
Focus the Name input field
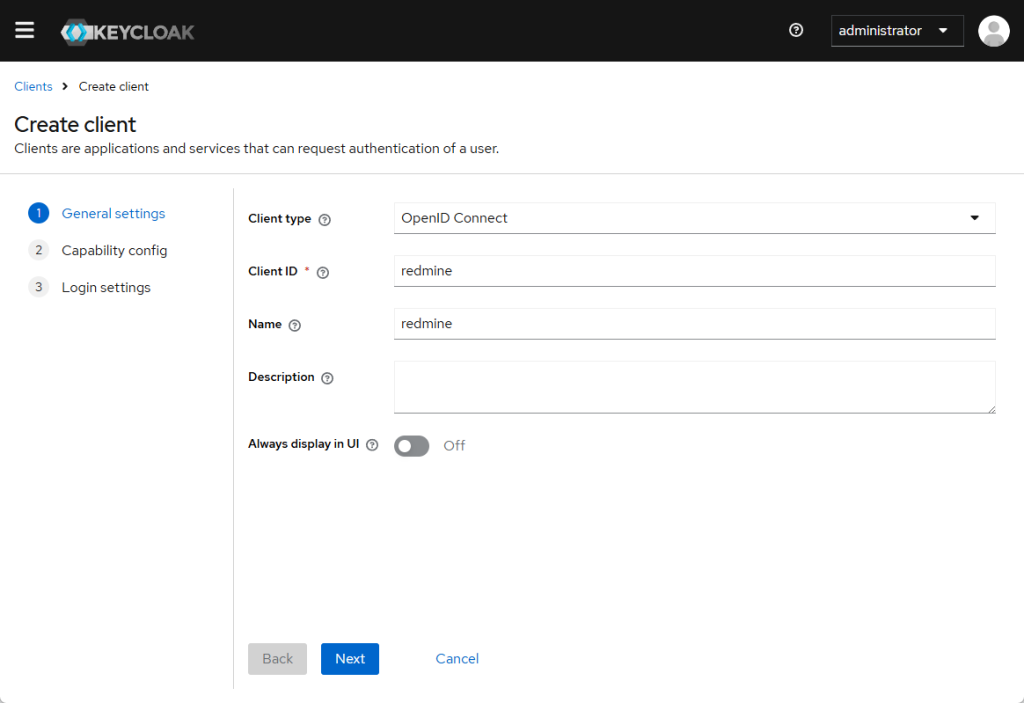[x=694, y=324]
